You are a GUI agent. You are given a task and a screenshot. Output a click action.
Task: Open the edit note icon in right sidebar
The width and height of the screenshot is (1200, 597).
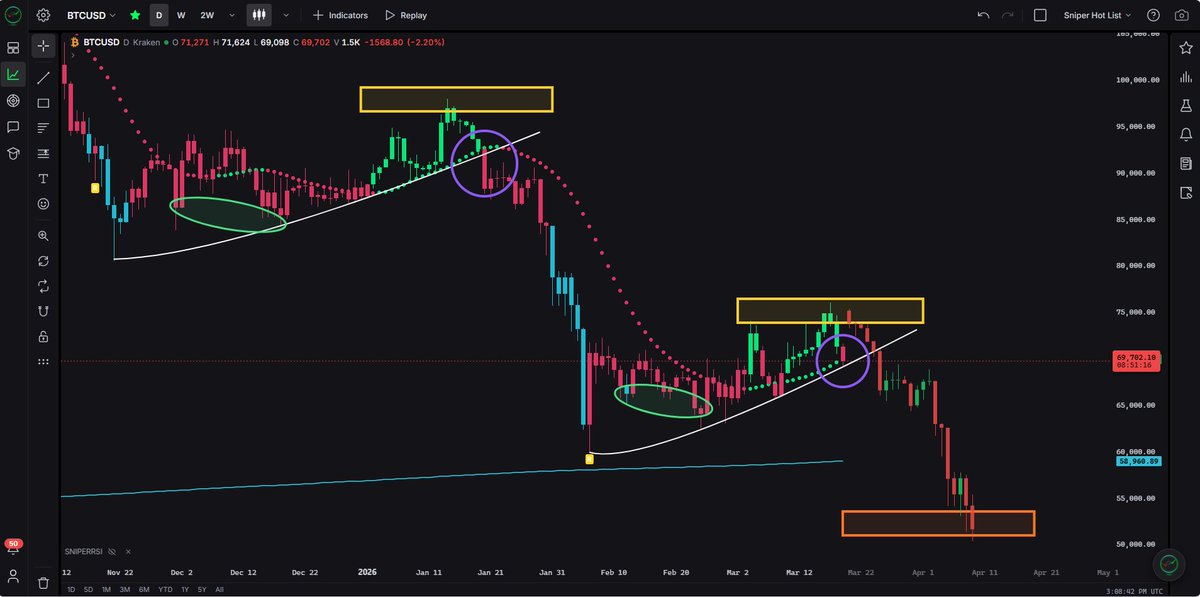pyautogui.click(x=1185, y=192)
